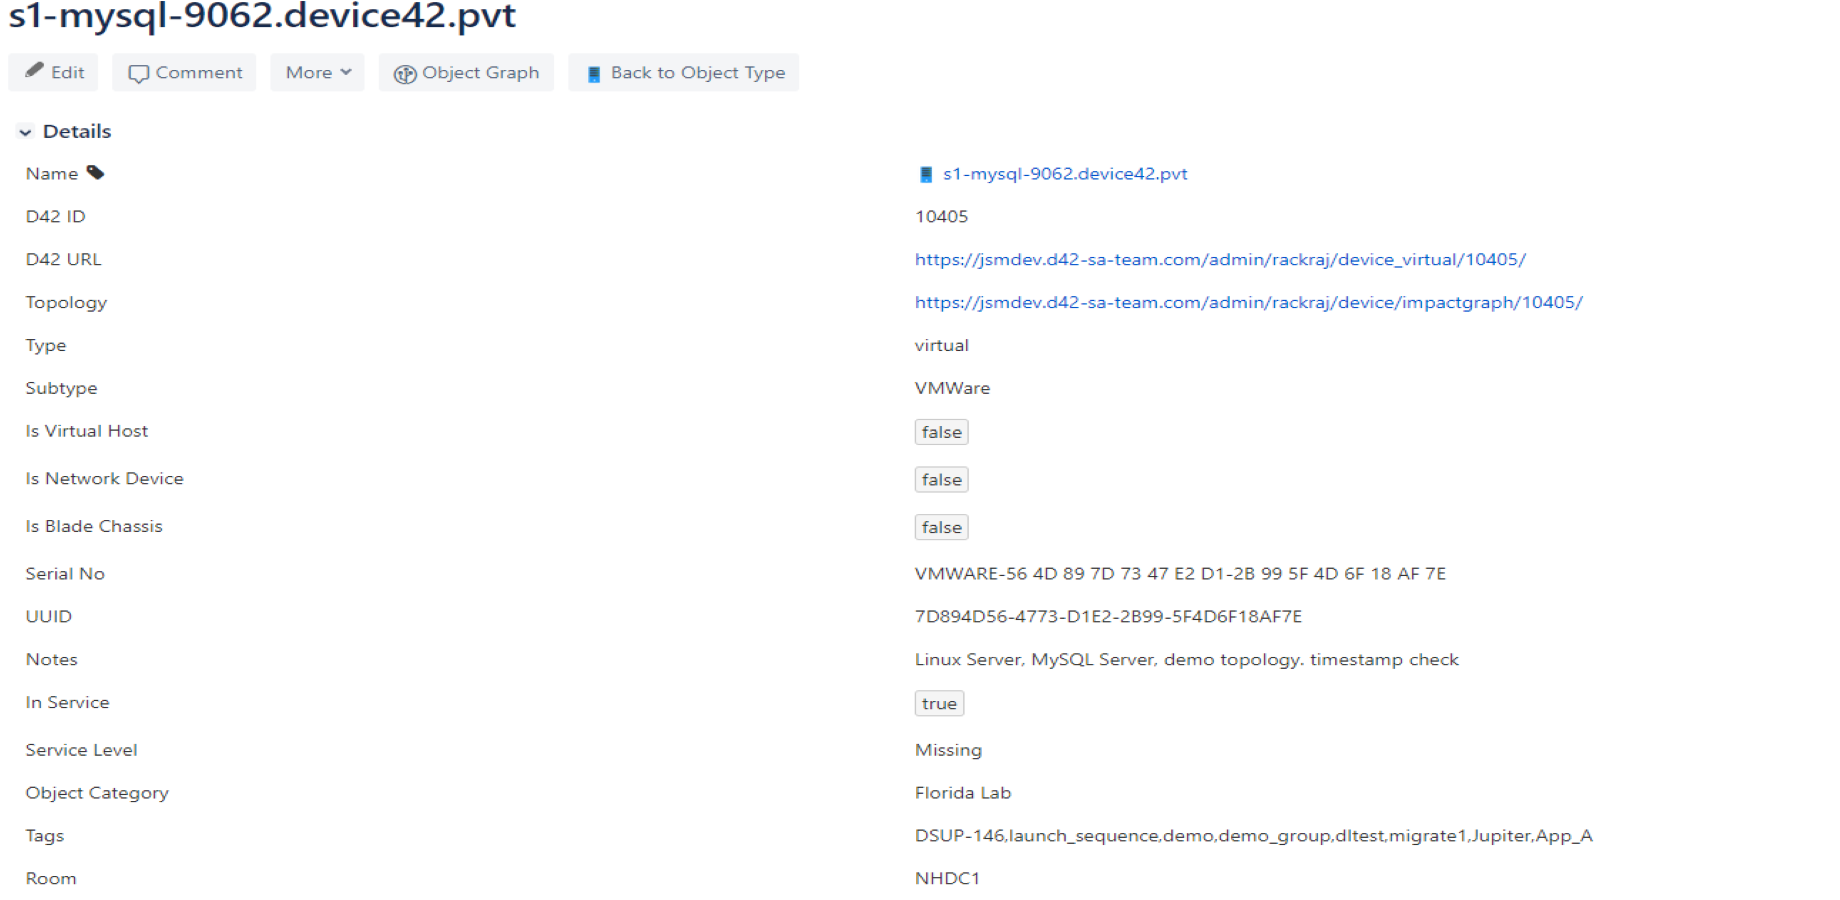The height and width of the screenshot is (900, 1840).
Task: Click the Is Virtual Host false badge
Action: [x=941, y=432]
